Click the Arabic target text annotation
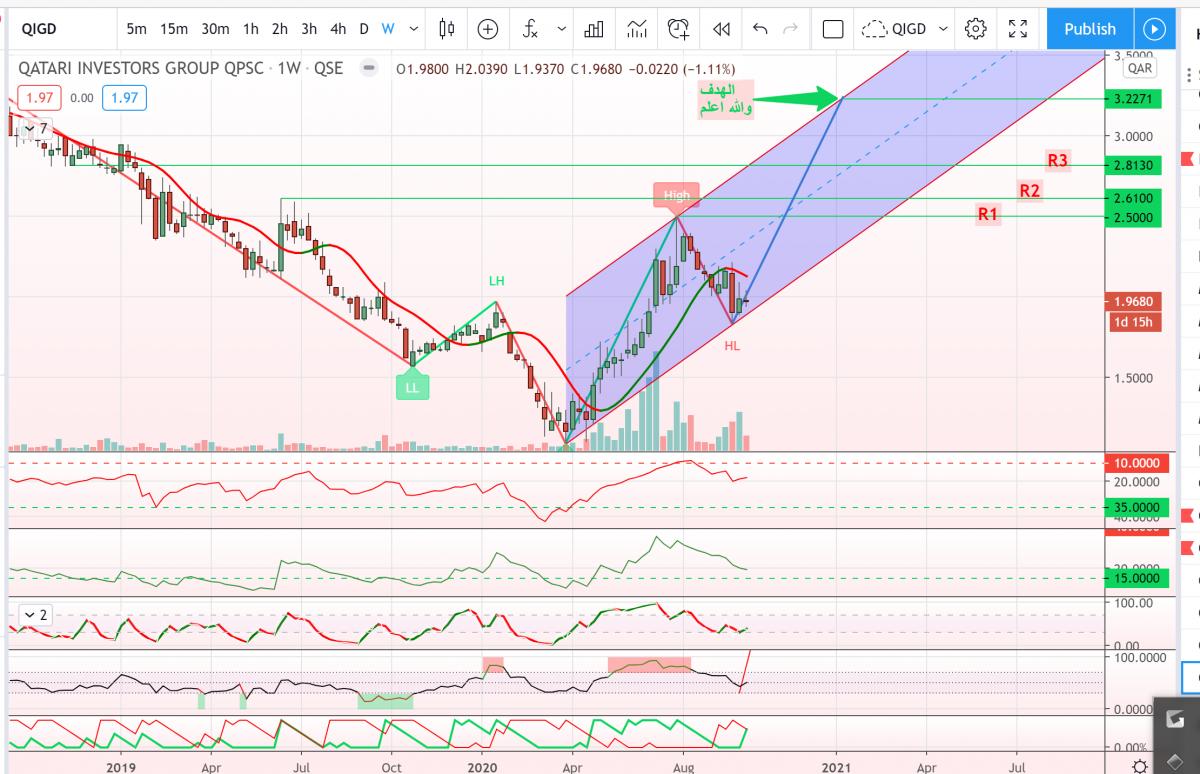This screenshot has height=774, width=1200. pyautogui.click(x=726, y=100)
